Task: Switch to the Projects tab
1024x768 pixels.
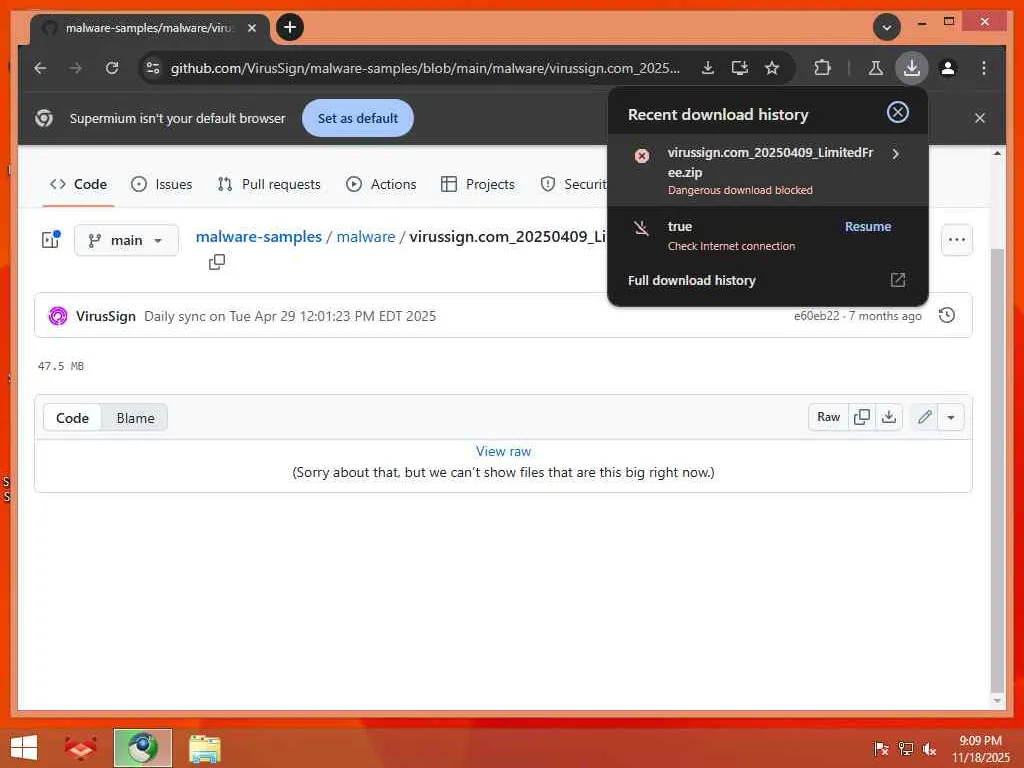Action: pyautogui.click(x=478, y=184)
